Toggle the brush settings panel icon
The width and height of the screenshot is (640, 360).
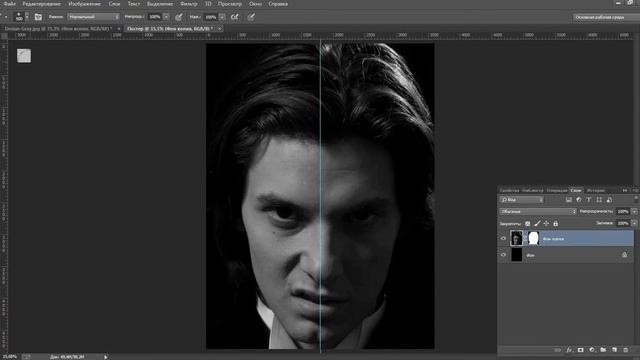coord(38,17)
